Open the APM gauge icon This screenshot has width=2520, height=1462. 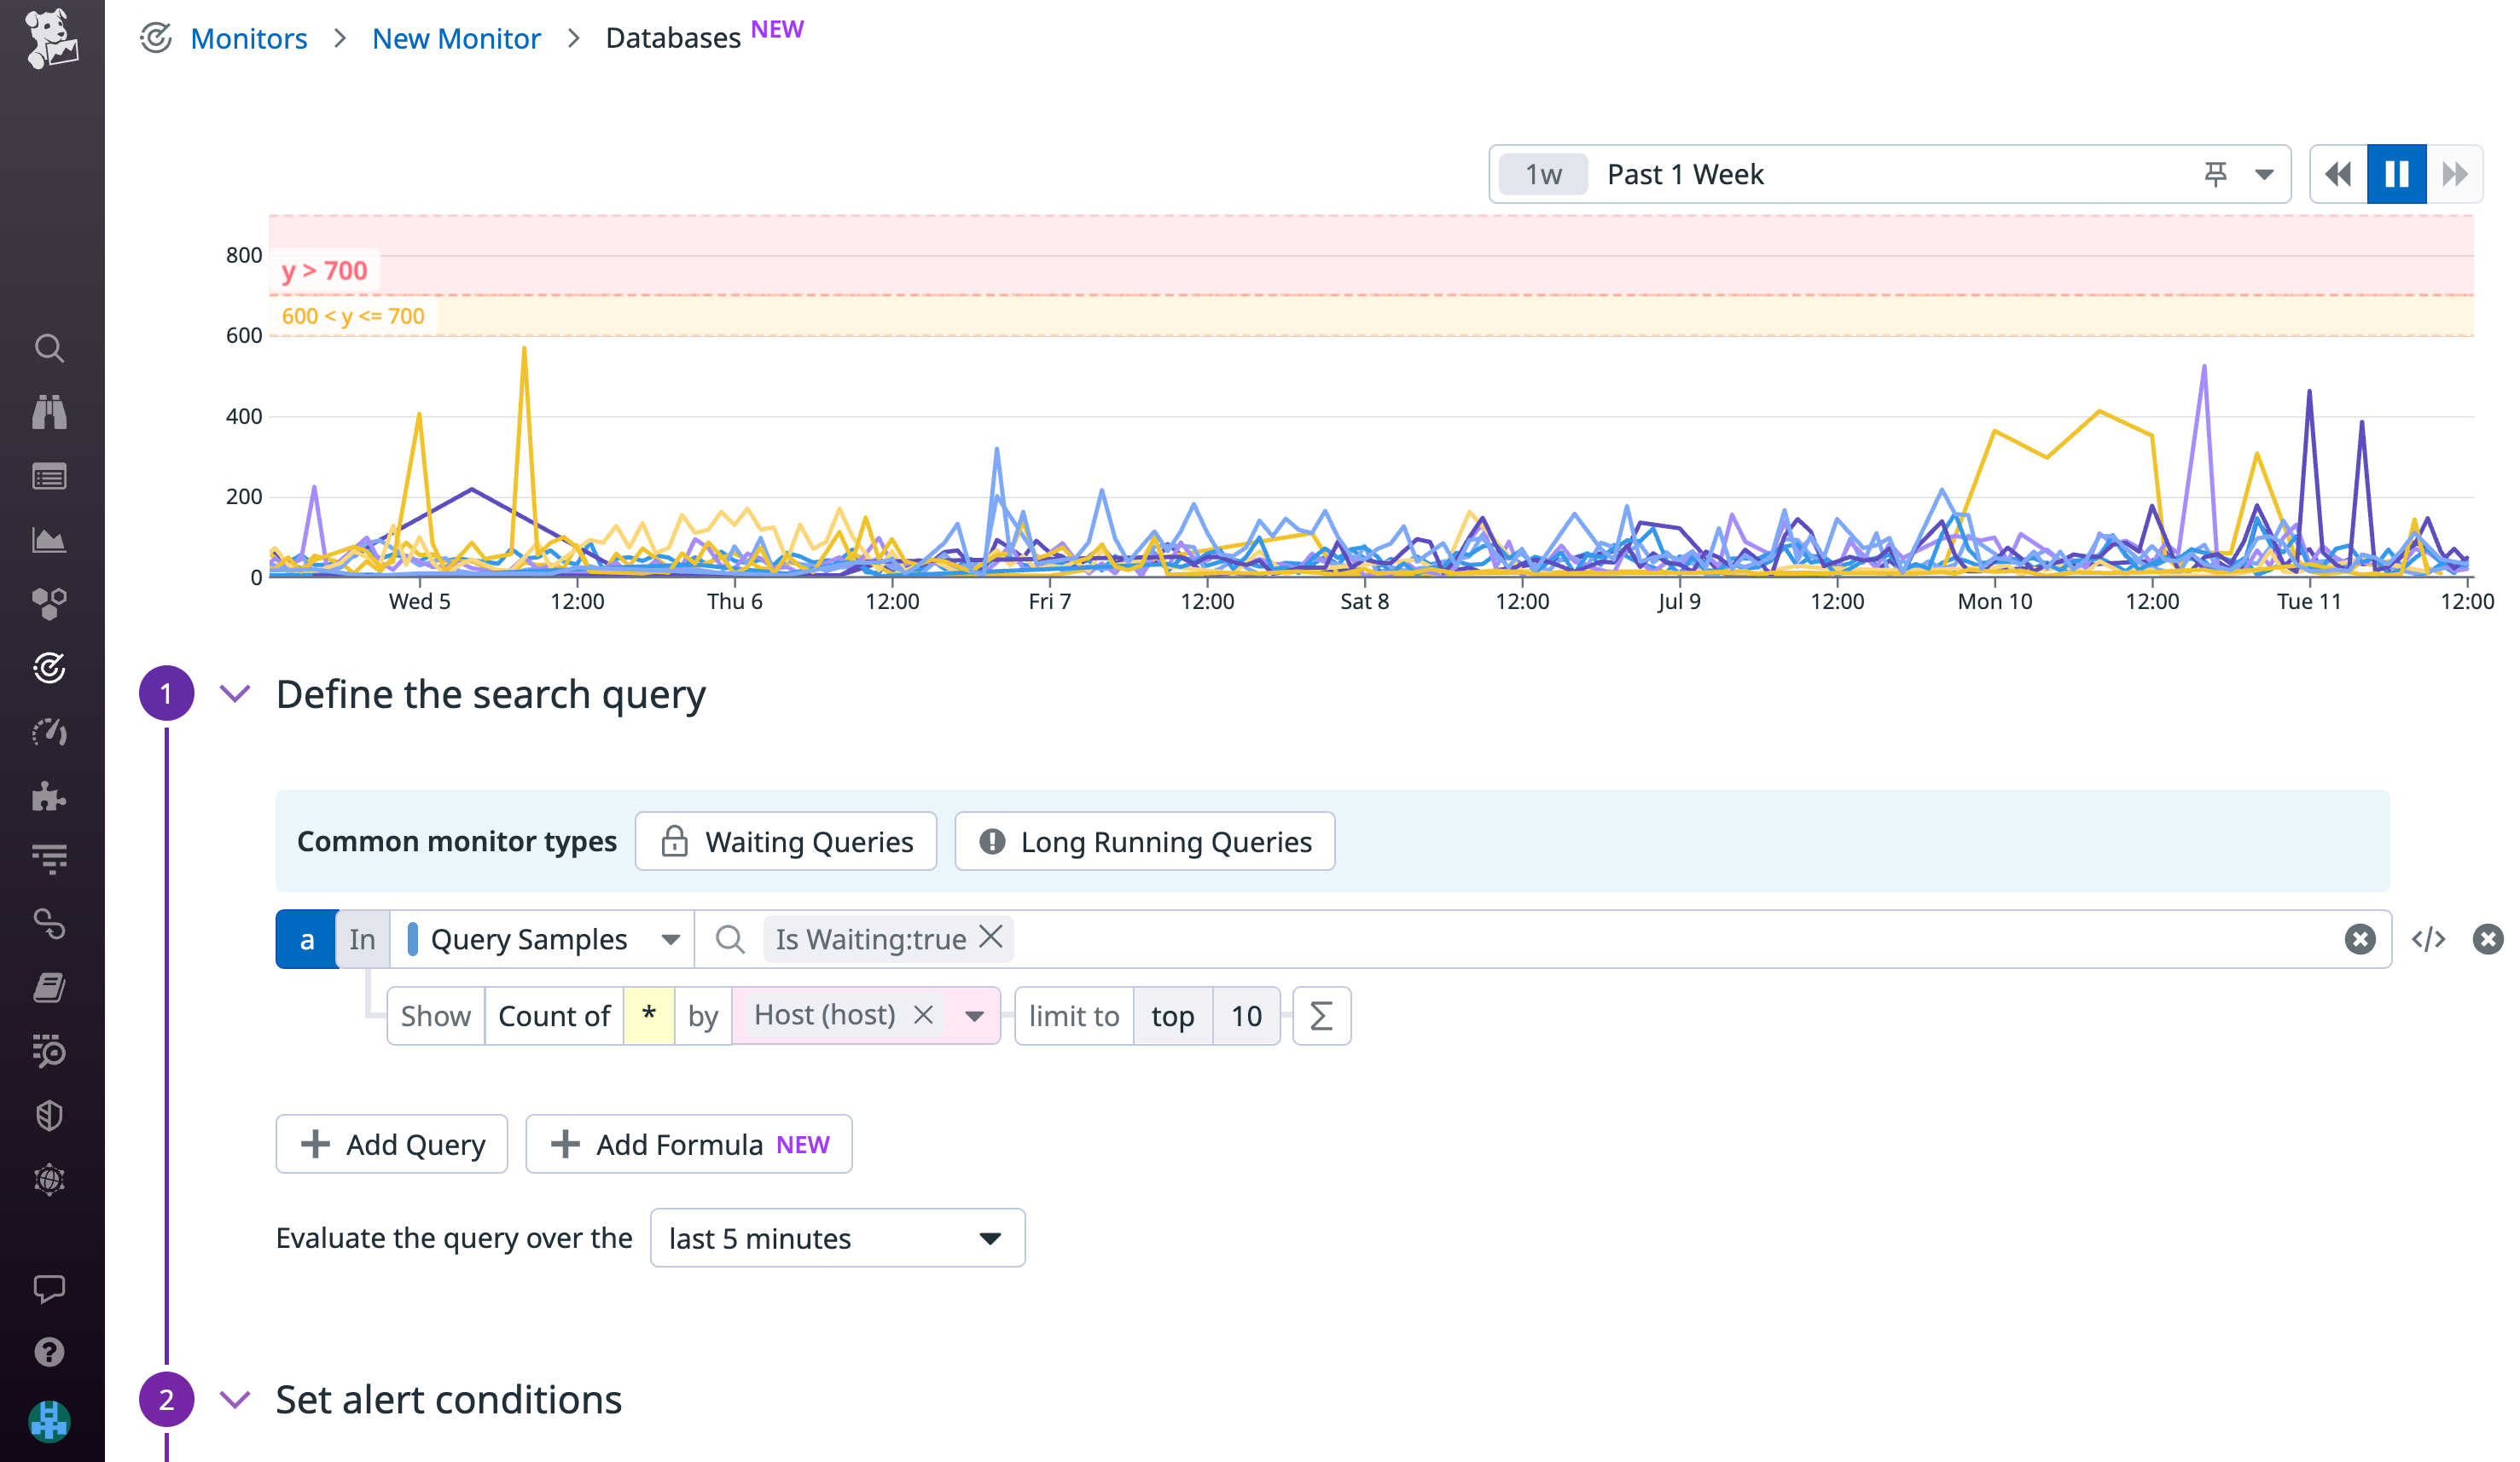(50, 732)
